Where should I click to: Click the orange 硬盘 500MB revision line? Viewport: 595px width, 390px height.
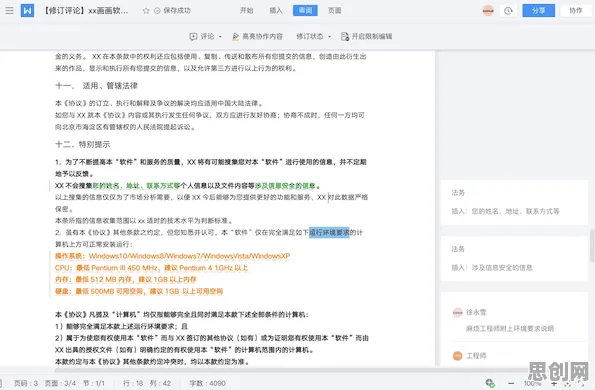click(x=139, y=291)
